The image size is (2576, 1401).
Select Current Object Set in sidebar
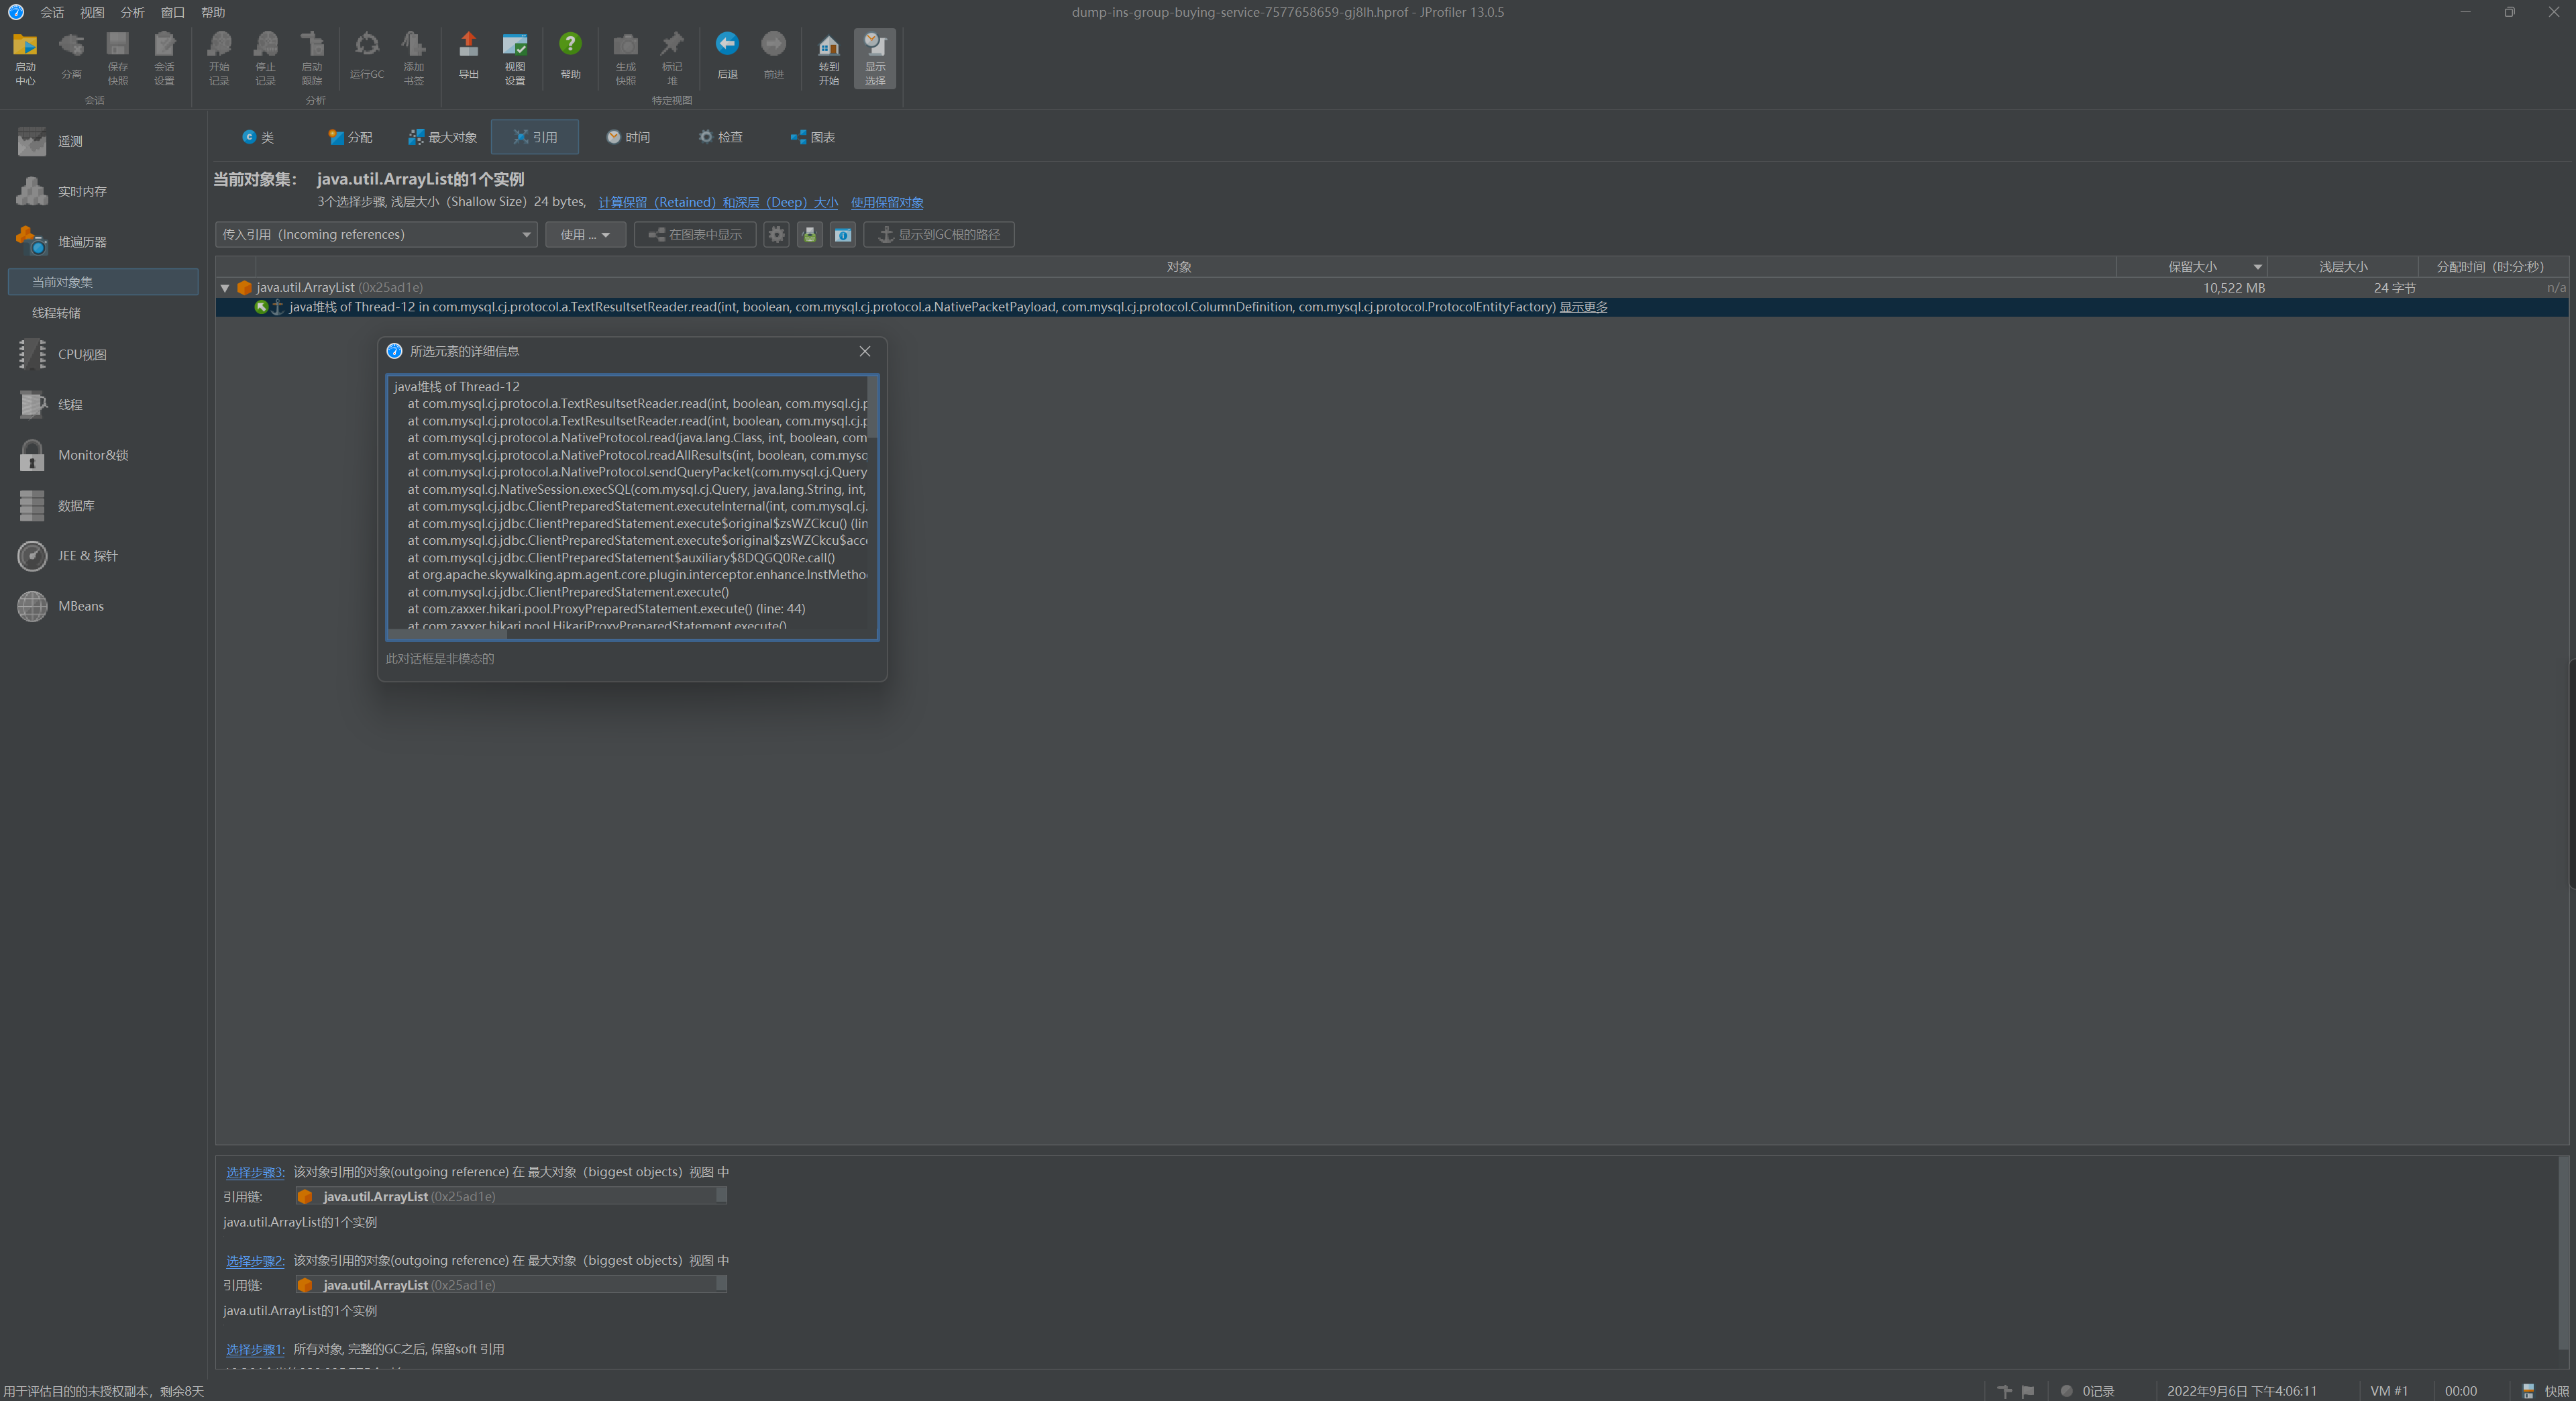[103, 282]
